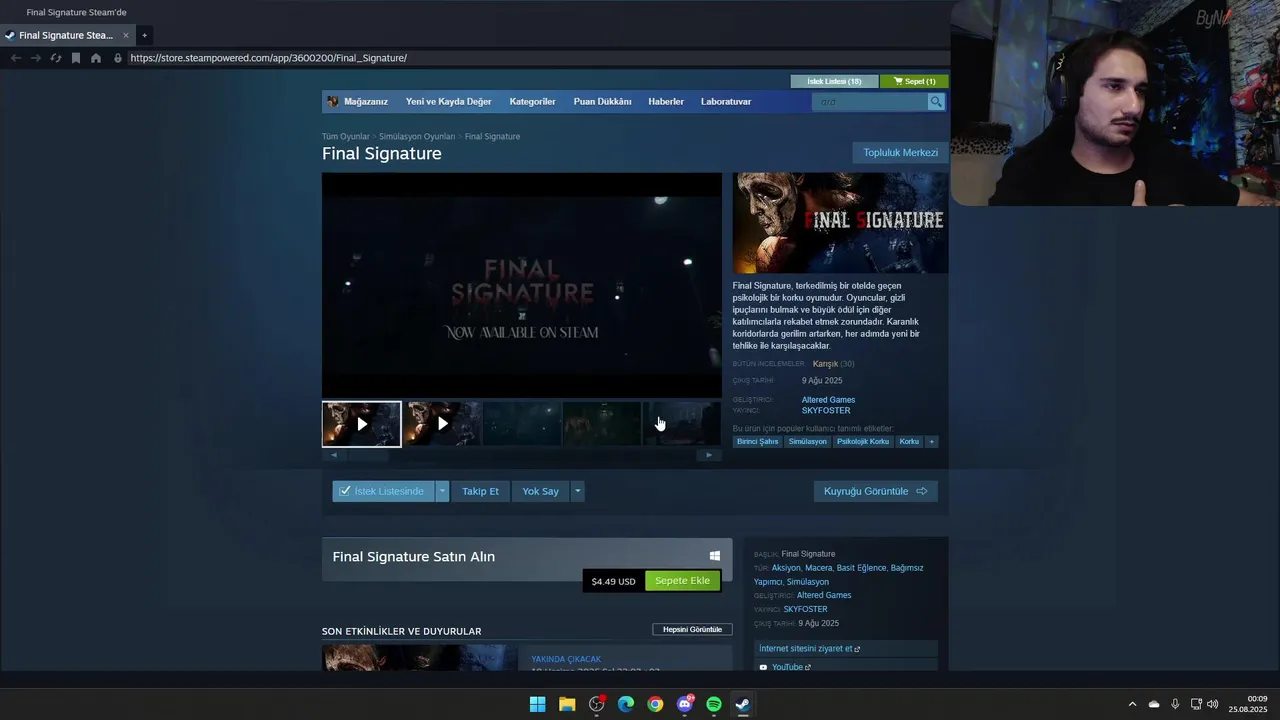Open the Haberler menu item
Viewport: 1280px width, 720px height.
click(x=666, y=101)
